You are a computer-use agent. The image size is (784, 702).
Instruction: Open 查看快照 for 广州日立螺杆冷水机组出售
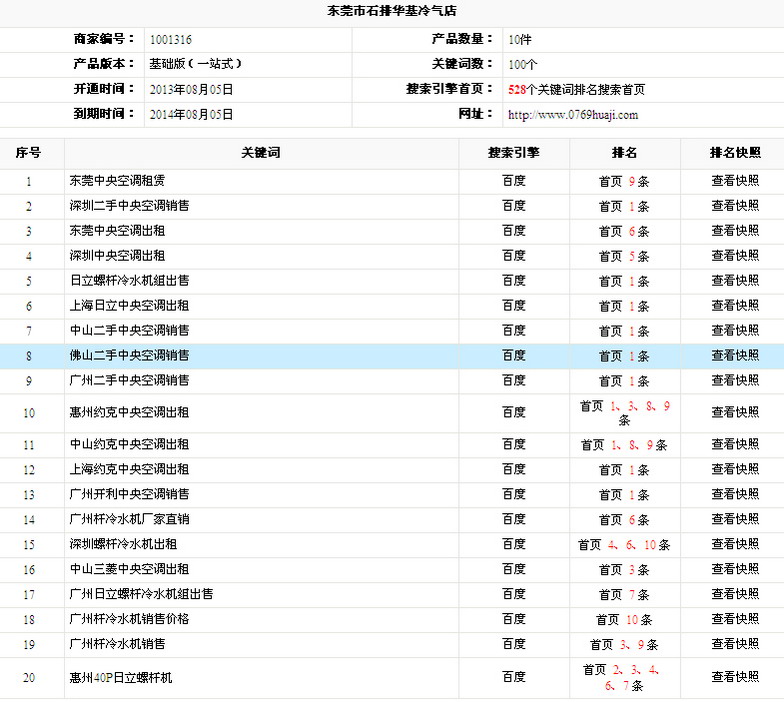735,594
